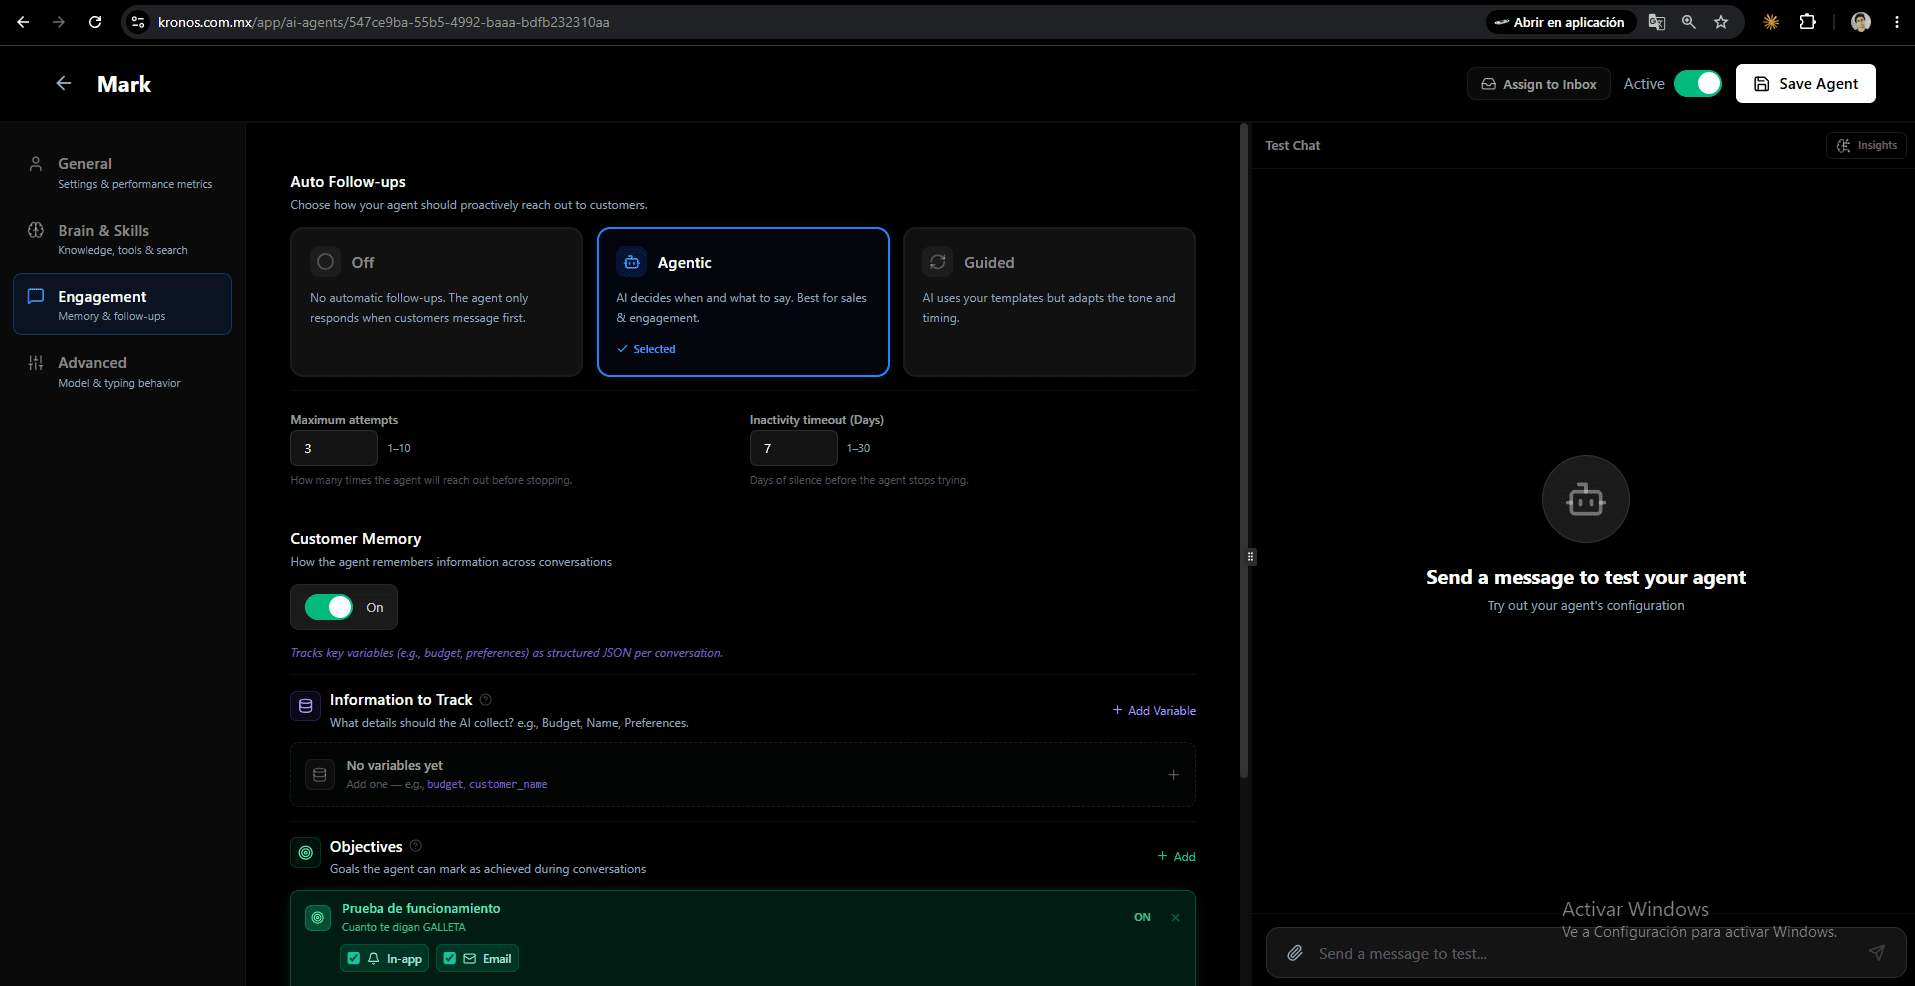Click the zoom magnifier icon in address bar

pyautogui.click(x=1689, y=22)
